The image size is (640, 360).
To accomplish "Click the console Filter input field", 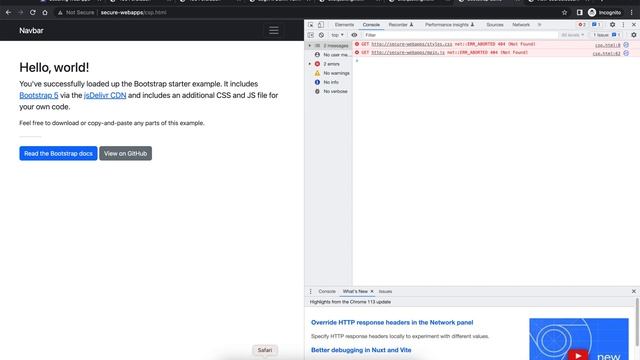I will click(460, 35).
